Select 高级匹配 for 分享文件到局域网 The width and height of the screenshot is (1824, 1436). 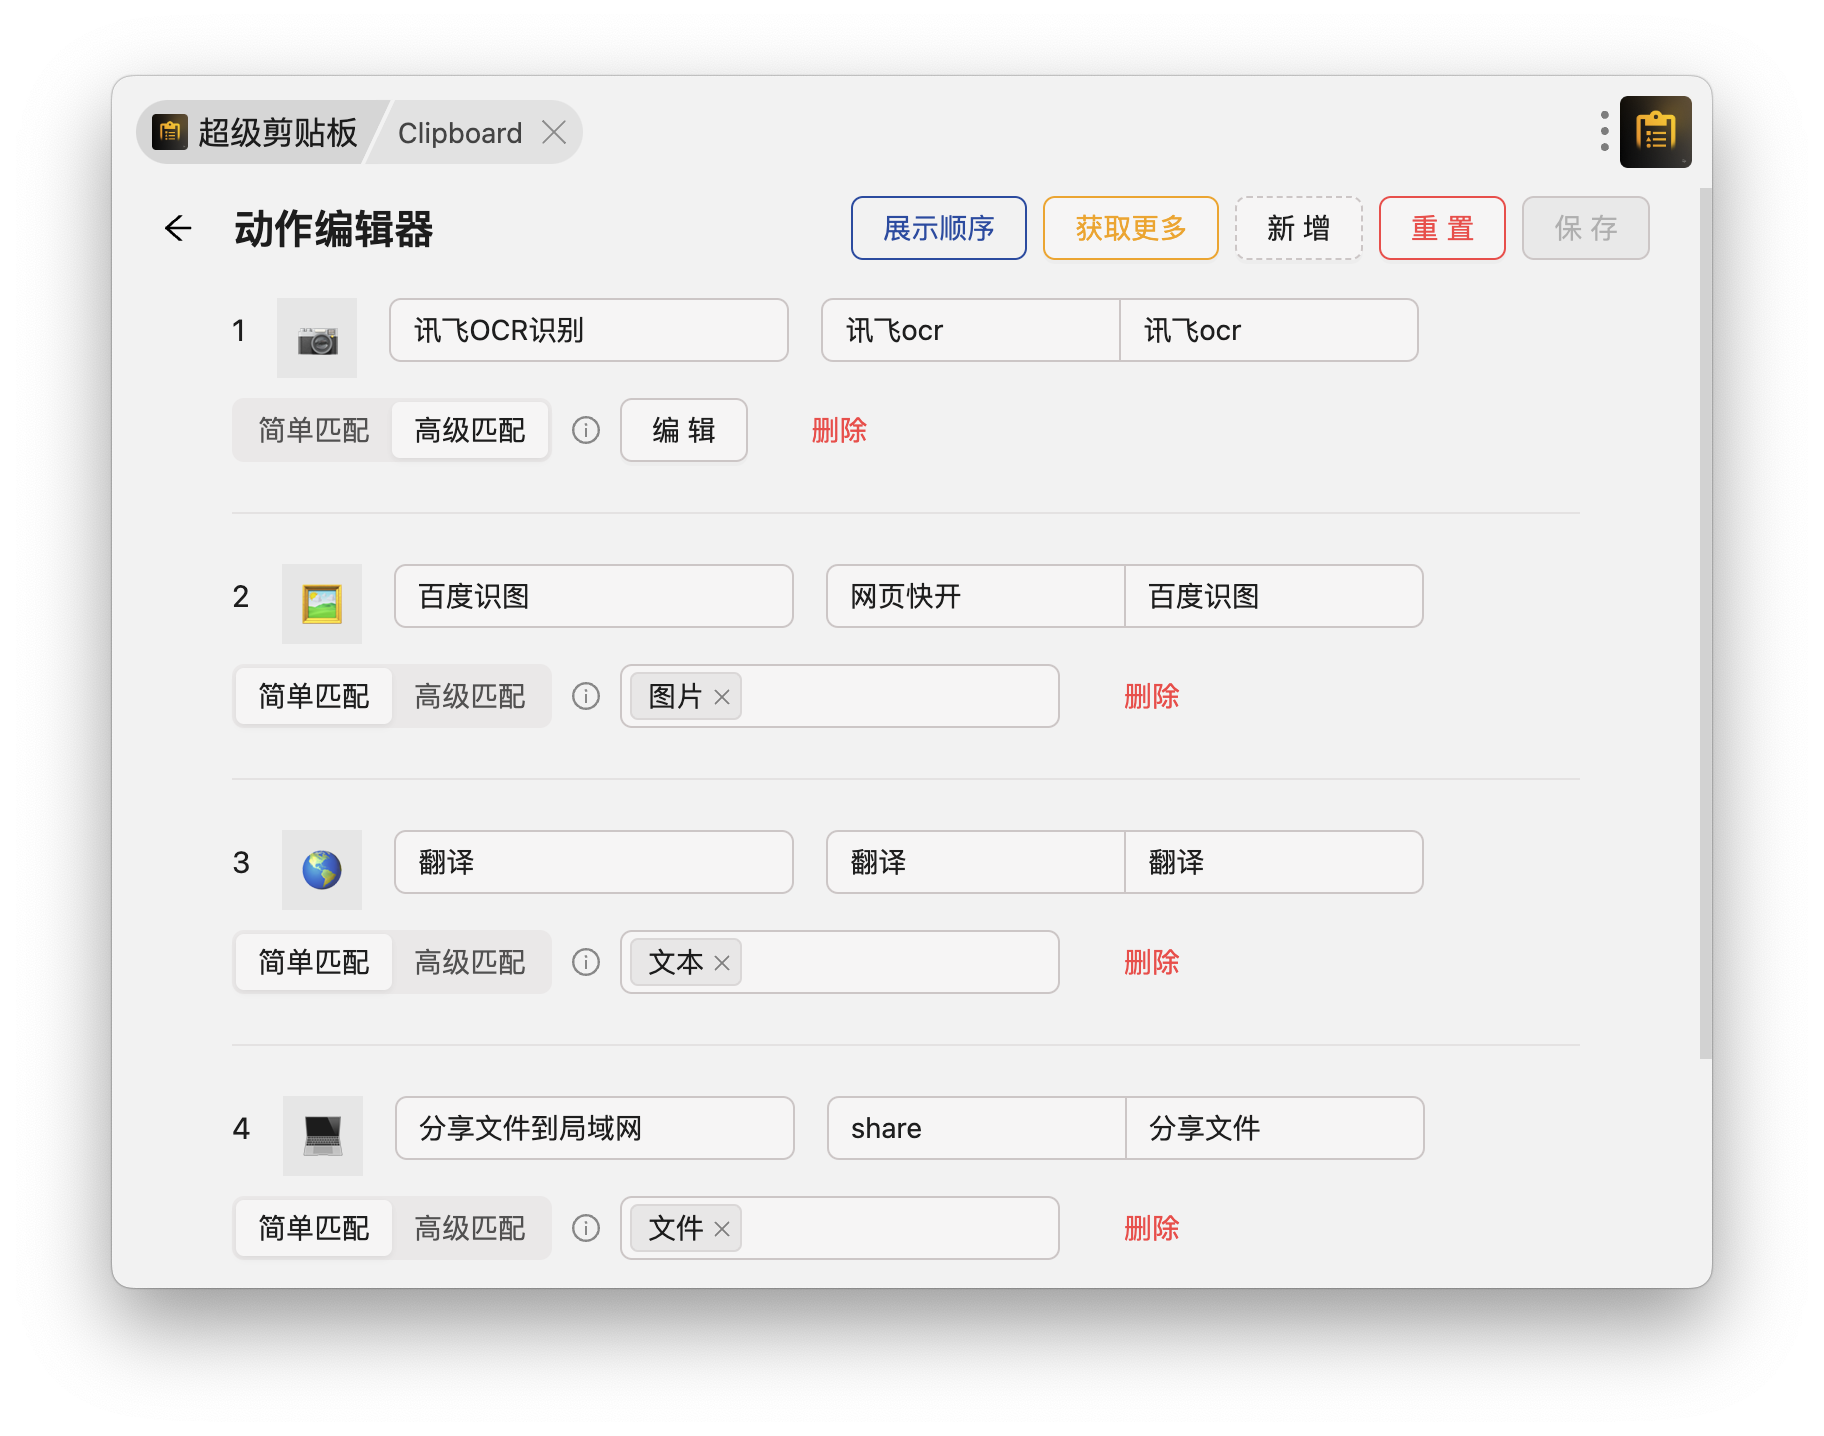tap(470, 1228)
